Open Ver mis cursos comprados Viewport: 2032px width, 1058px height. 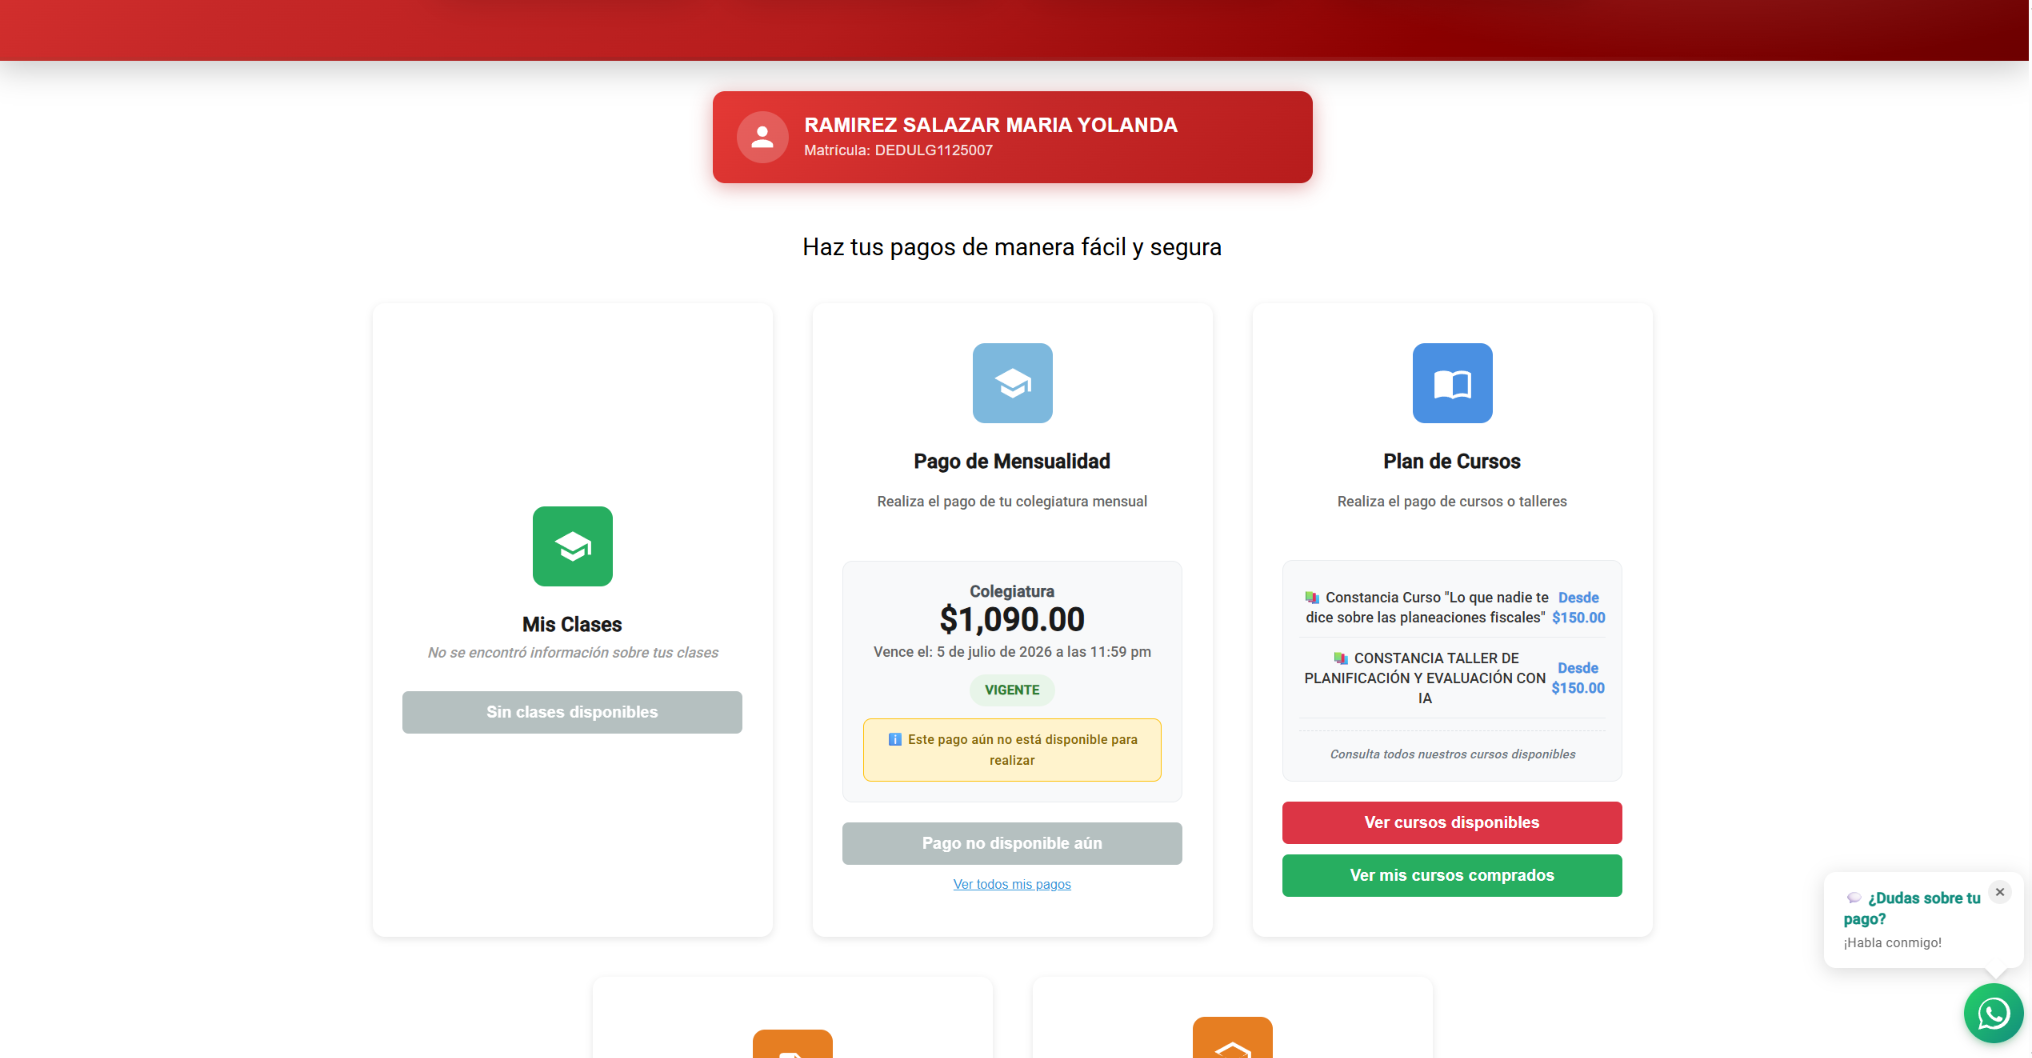pos(1452,876)
